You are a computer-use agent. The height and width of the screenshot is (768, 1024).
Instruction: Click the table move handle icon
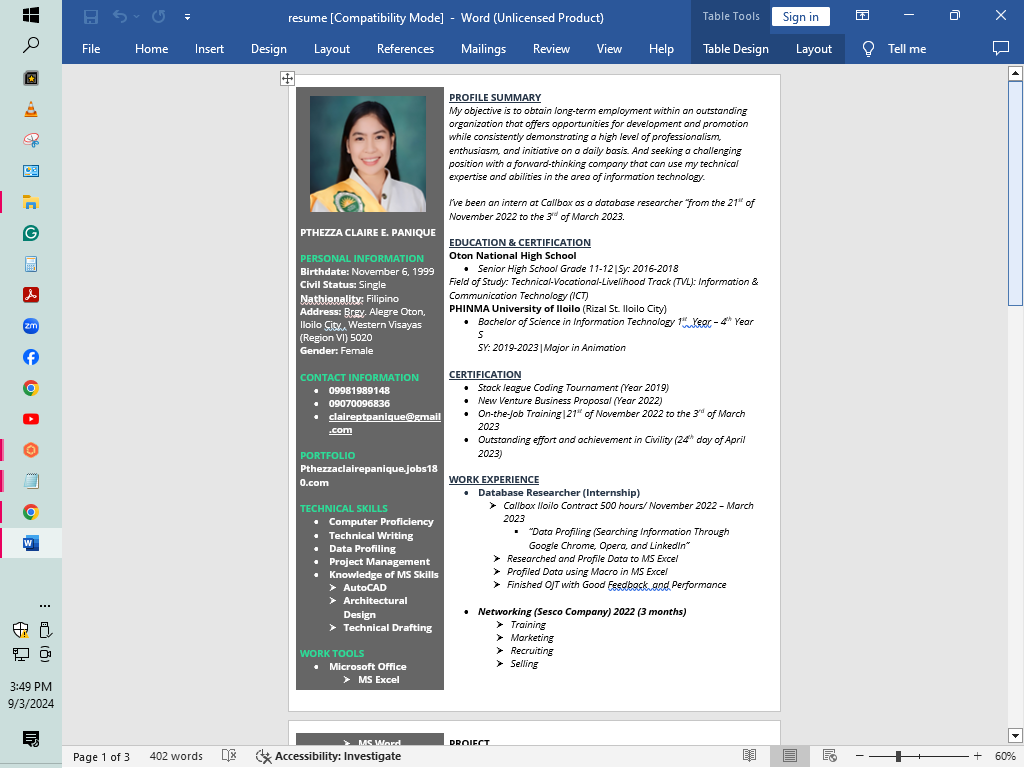pos(287,78)
